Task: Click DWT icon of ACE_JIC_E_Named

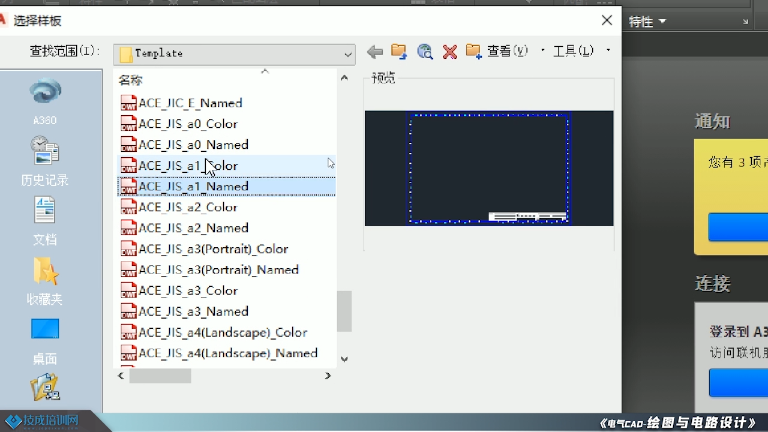Action: 128,103
